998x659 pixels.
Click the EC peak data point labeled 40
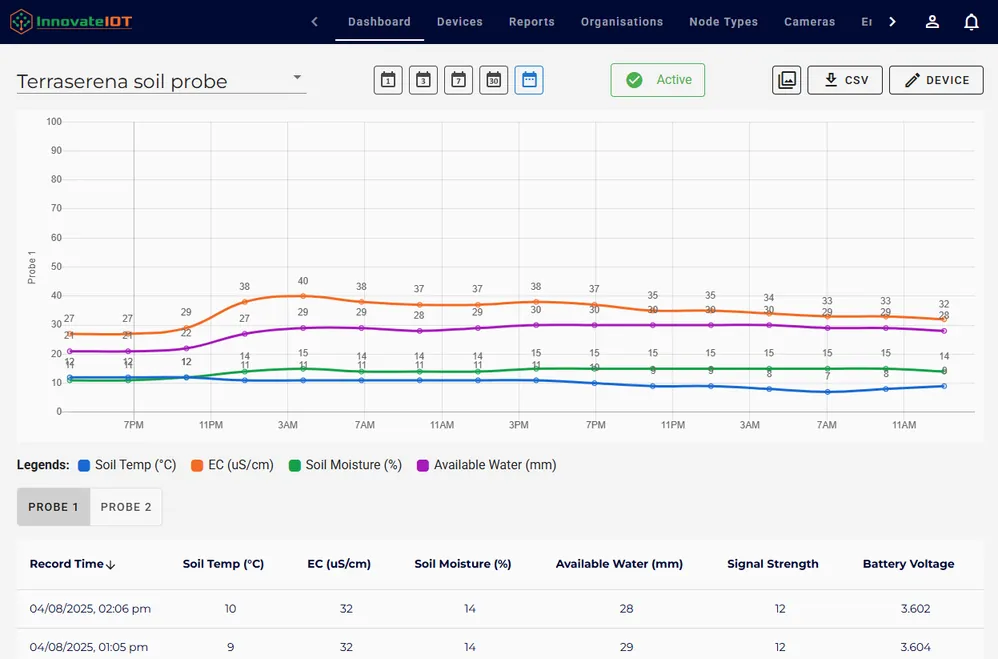[303, 296]
